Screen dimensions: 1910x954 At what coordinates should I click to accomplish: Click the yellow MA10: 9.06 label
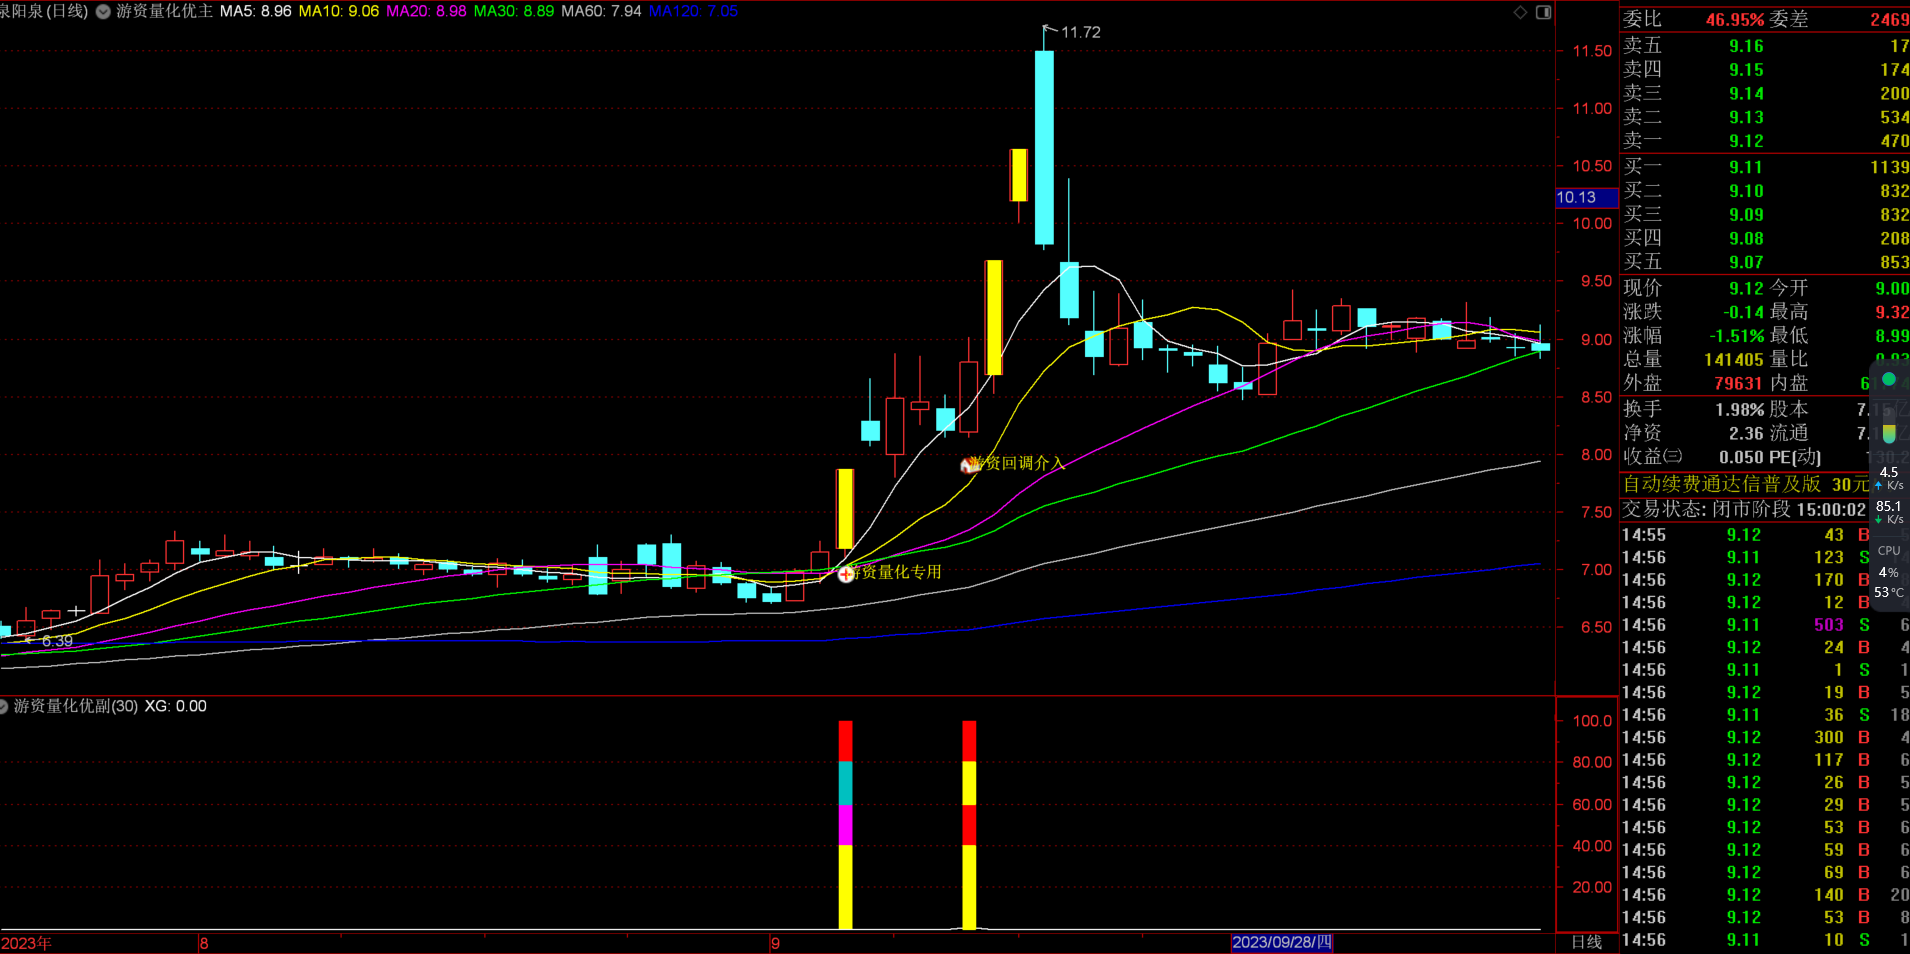339,12
